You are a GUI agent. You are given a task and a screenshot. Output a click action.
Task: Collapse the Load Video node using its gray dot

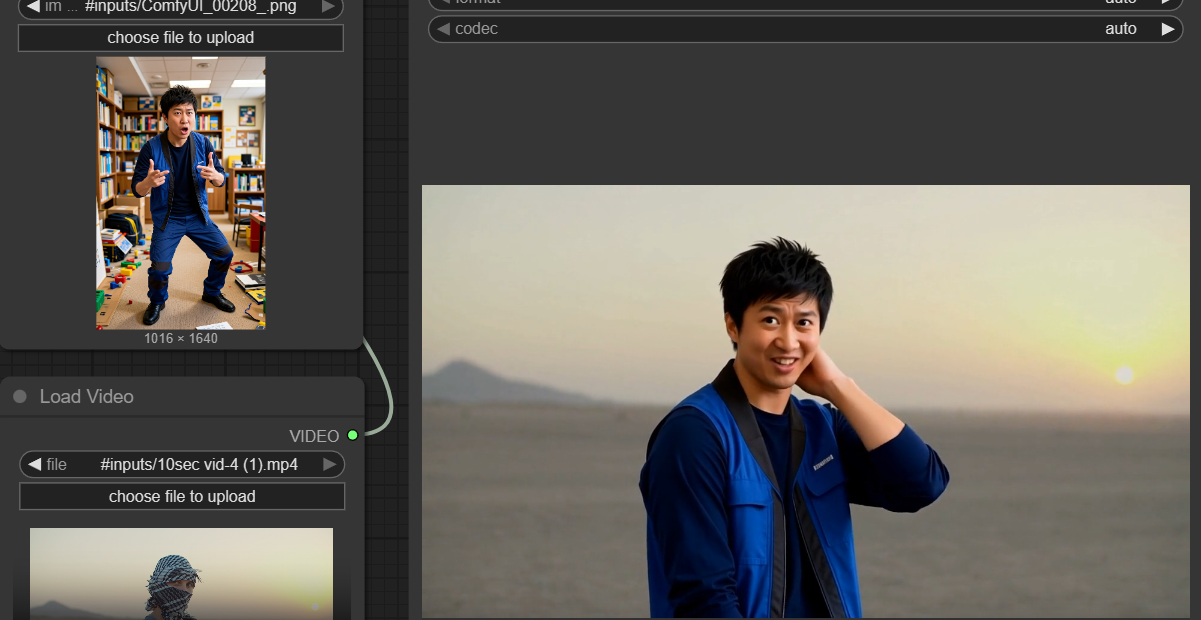click(20, 397)
